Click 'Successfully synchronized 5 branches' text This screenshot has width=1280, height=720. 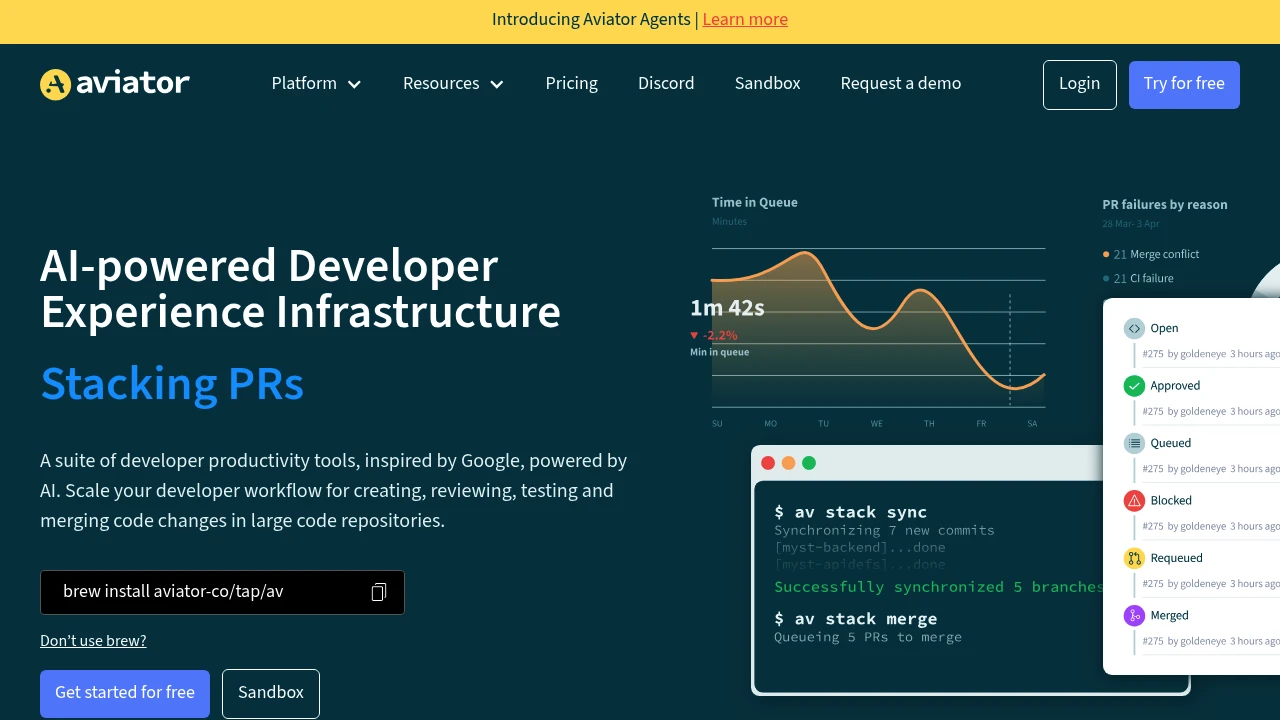tap(938, 587)
